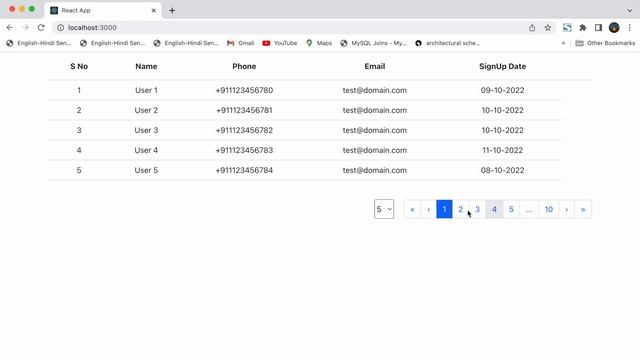Click the SignUp Date column header
Image resolution: width=640 pixels, height=360 pixels.
pyautogui.click(x=502, y=66)
